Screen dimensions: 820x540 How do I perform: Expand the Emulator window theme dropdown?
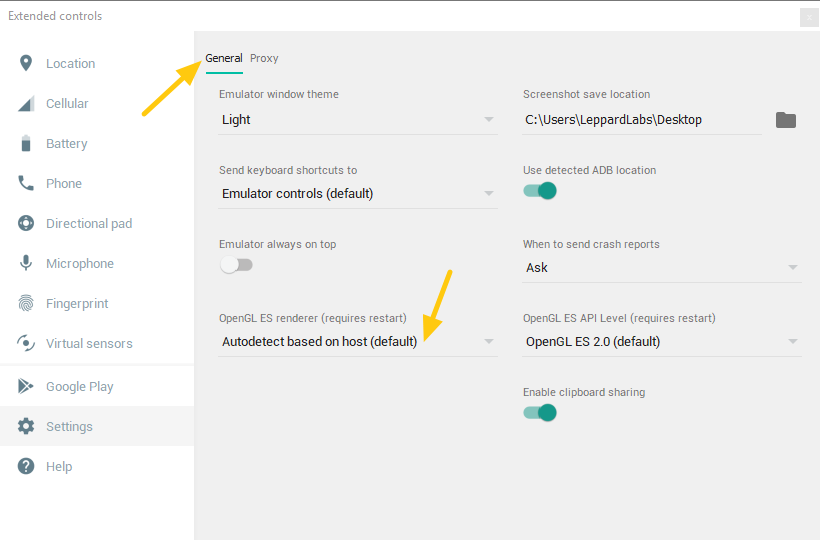point(358,120)
